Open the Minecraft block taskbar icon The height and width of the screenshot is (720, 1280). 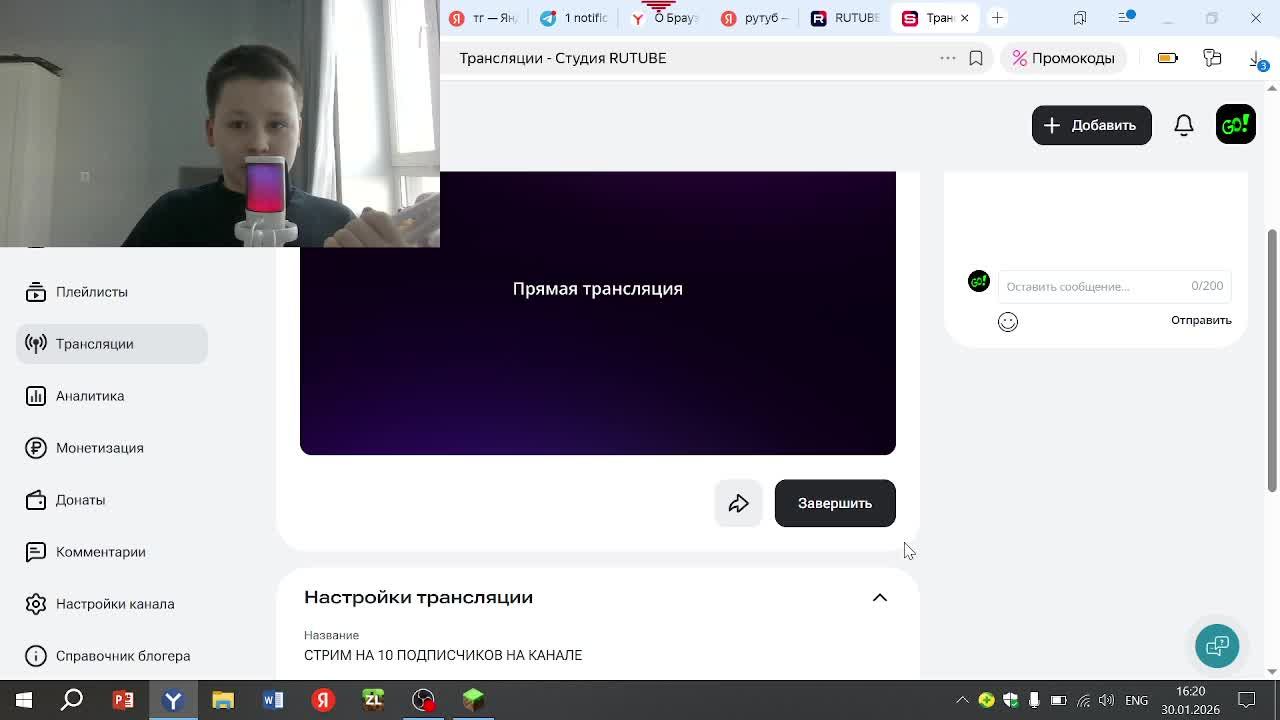pyautogui.click(x=473, y=700)
